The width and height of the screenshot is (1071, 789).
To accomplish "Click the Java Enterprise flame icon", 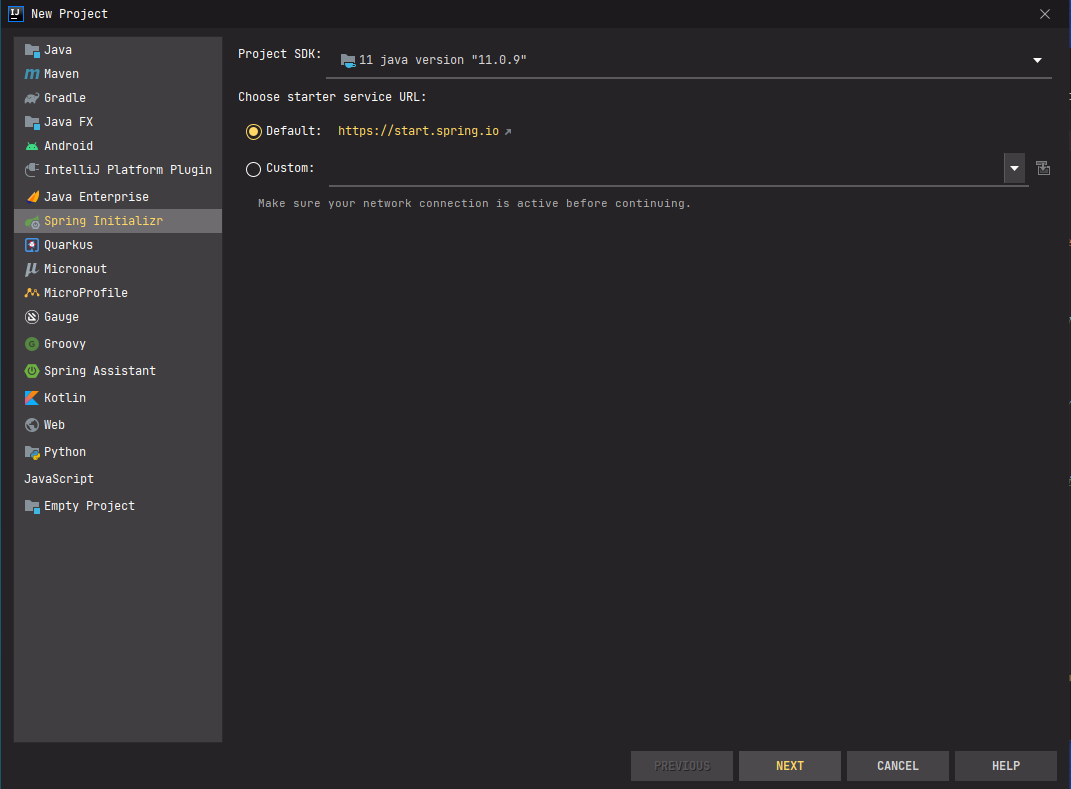I will (x=32, y=197).
